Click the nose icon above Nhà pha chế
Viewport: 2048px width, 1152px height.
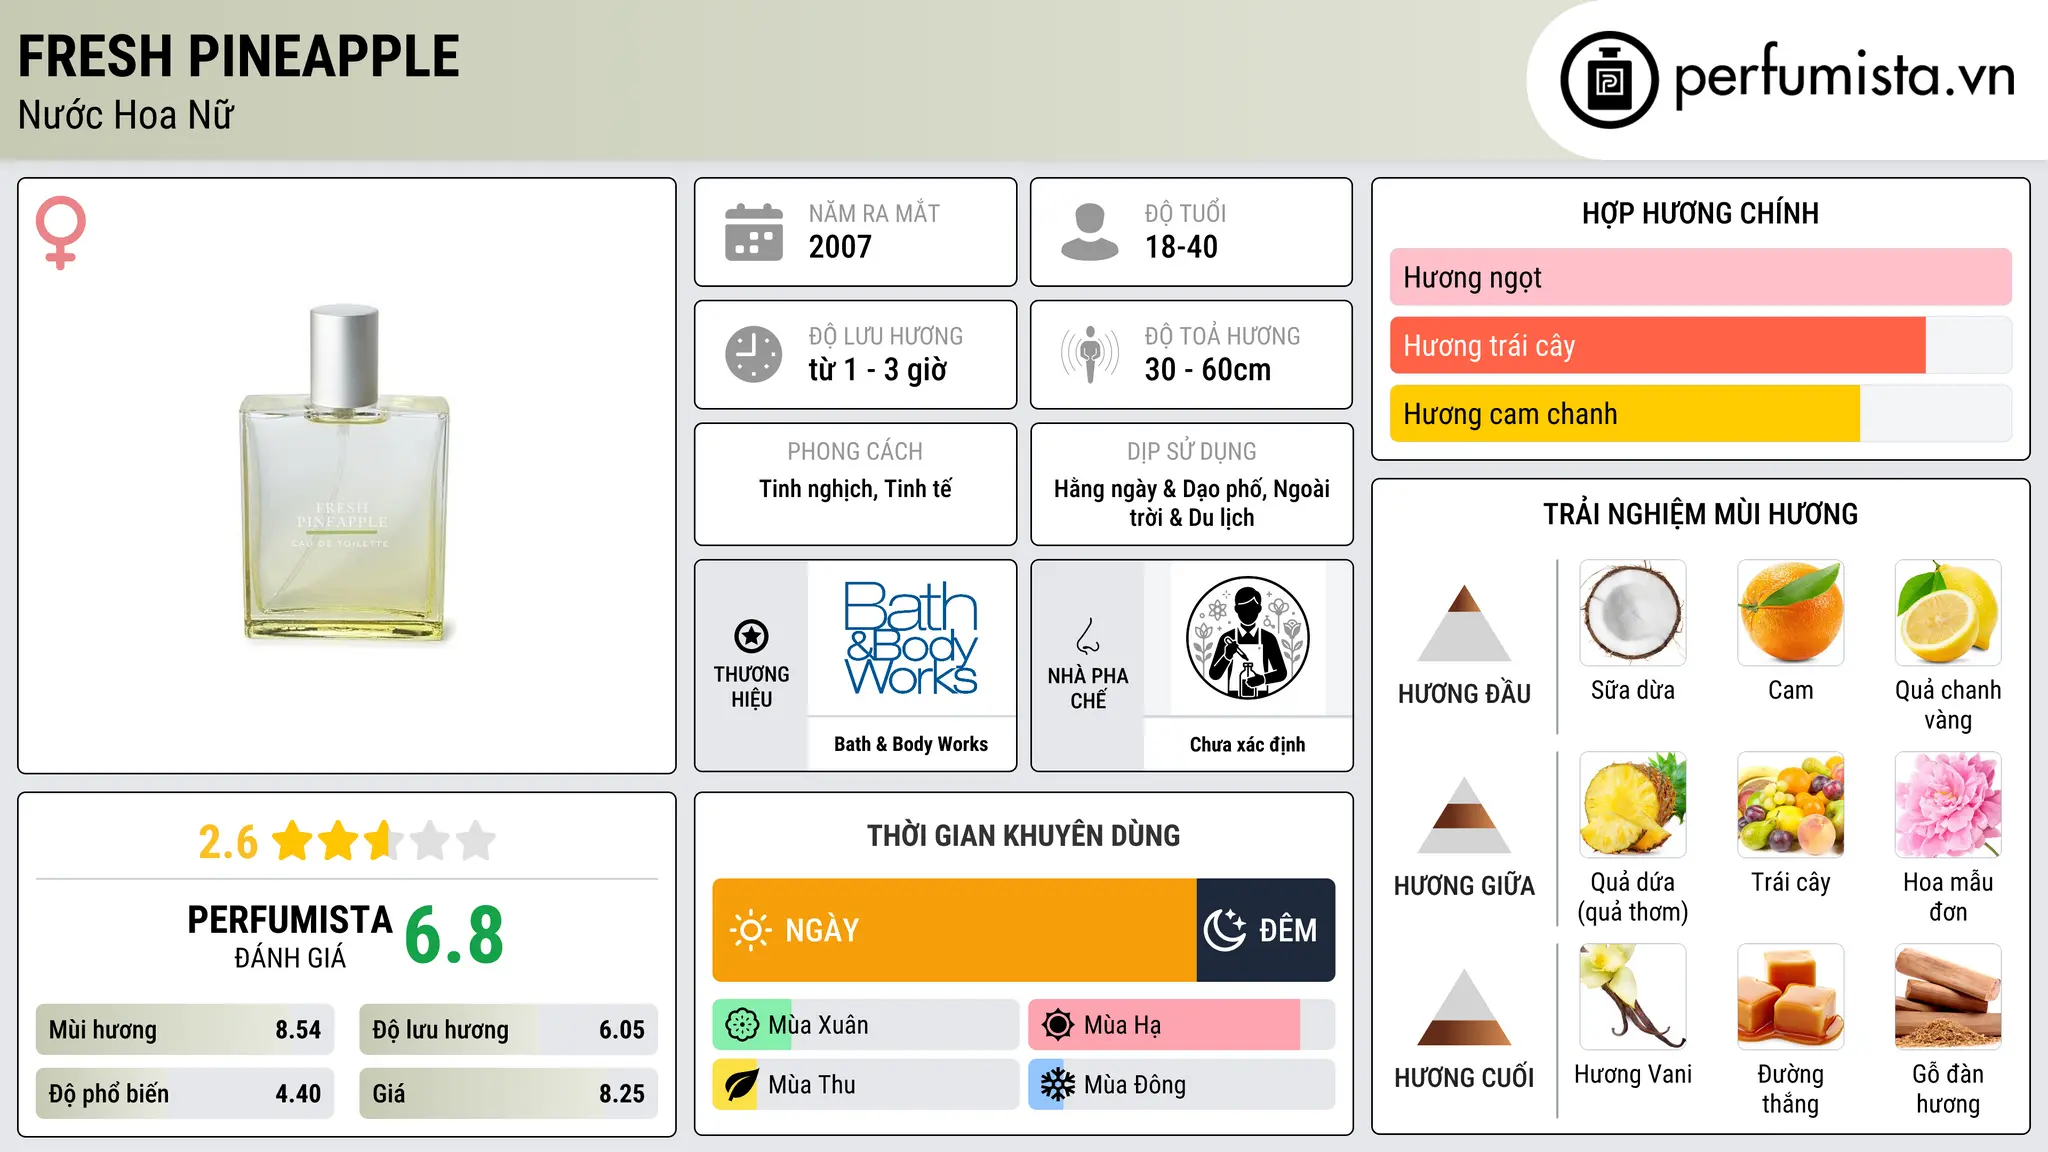pyautogui.click(x=1088, y=636)
